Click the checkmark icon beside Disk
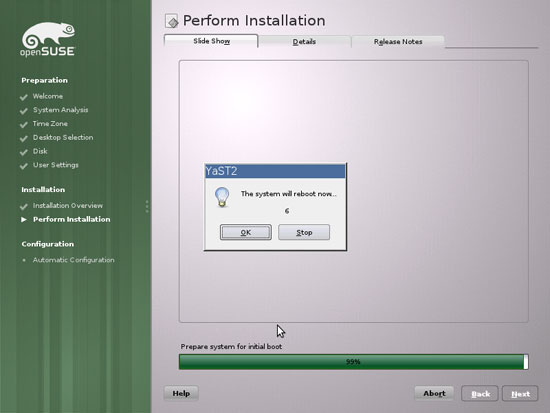The width and height of the screenshot is (550, 413). coord(24,152)
